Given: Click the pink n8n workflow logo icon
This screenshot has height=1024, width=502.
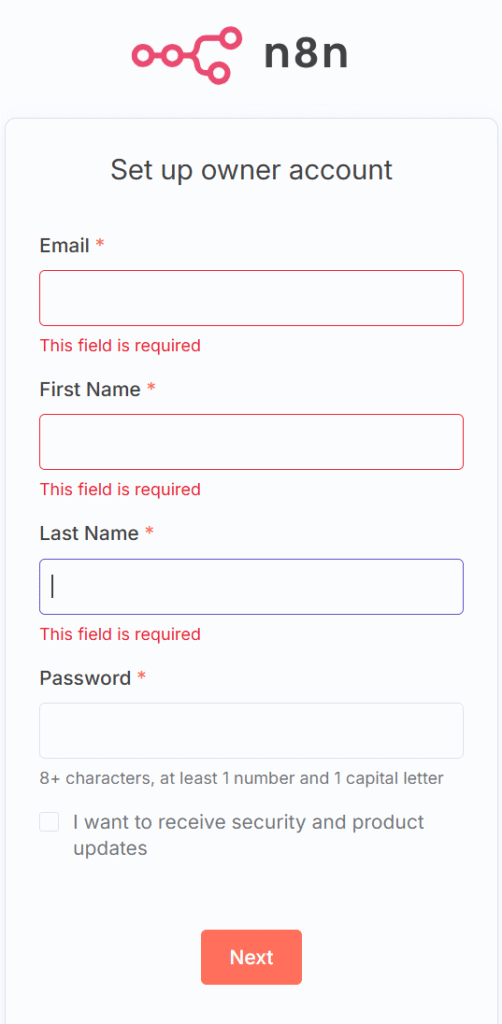Looking at the screenshot, I should pos(187,56).
